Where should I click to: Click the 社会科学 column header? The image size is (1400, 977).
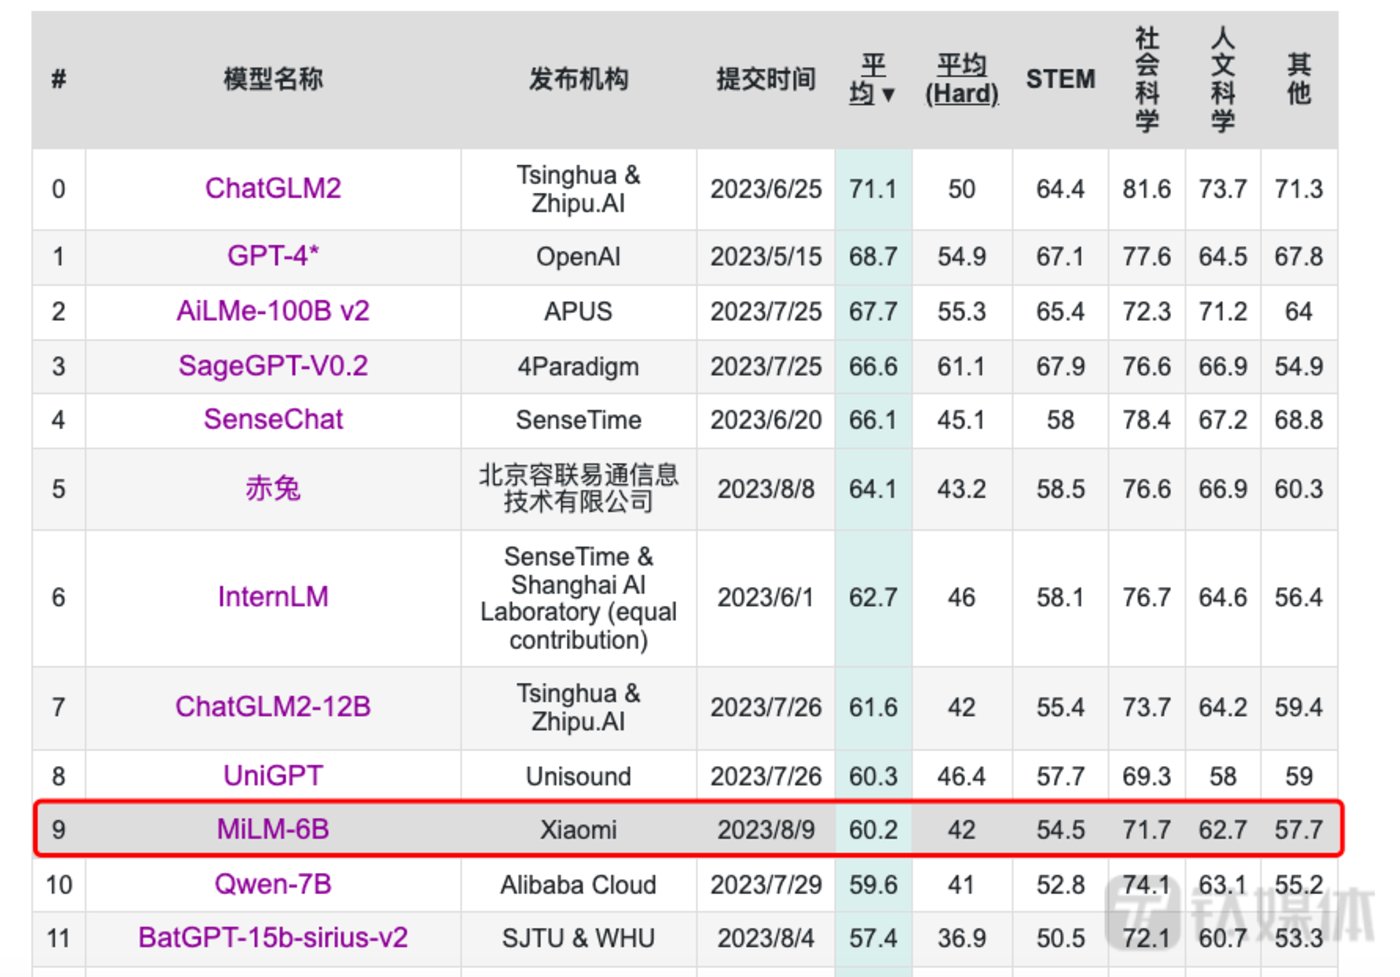click(x=1146, y=79)
